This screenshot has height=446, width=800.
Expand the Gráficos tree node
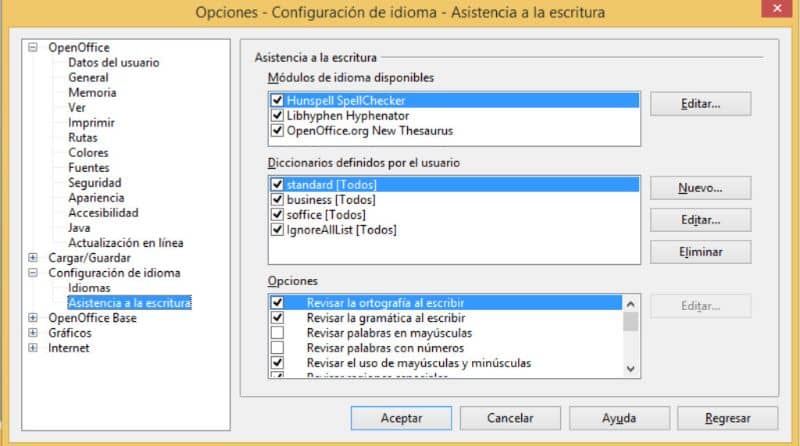33,333
